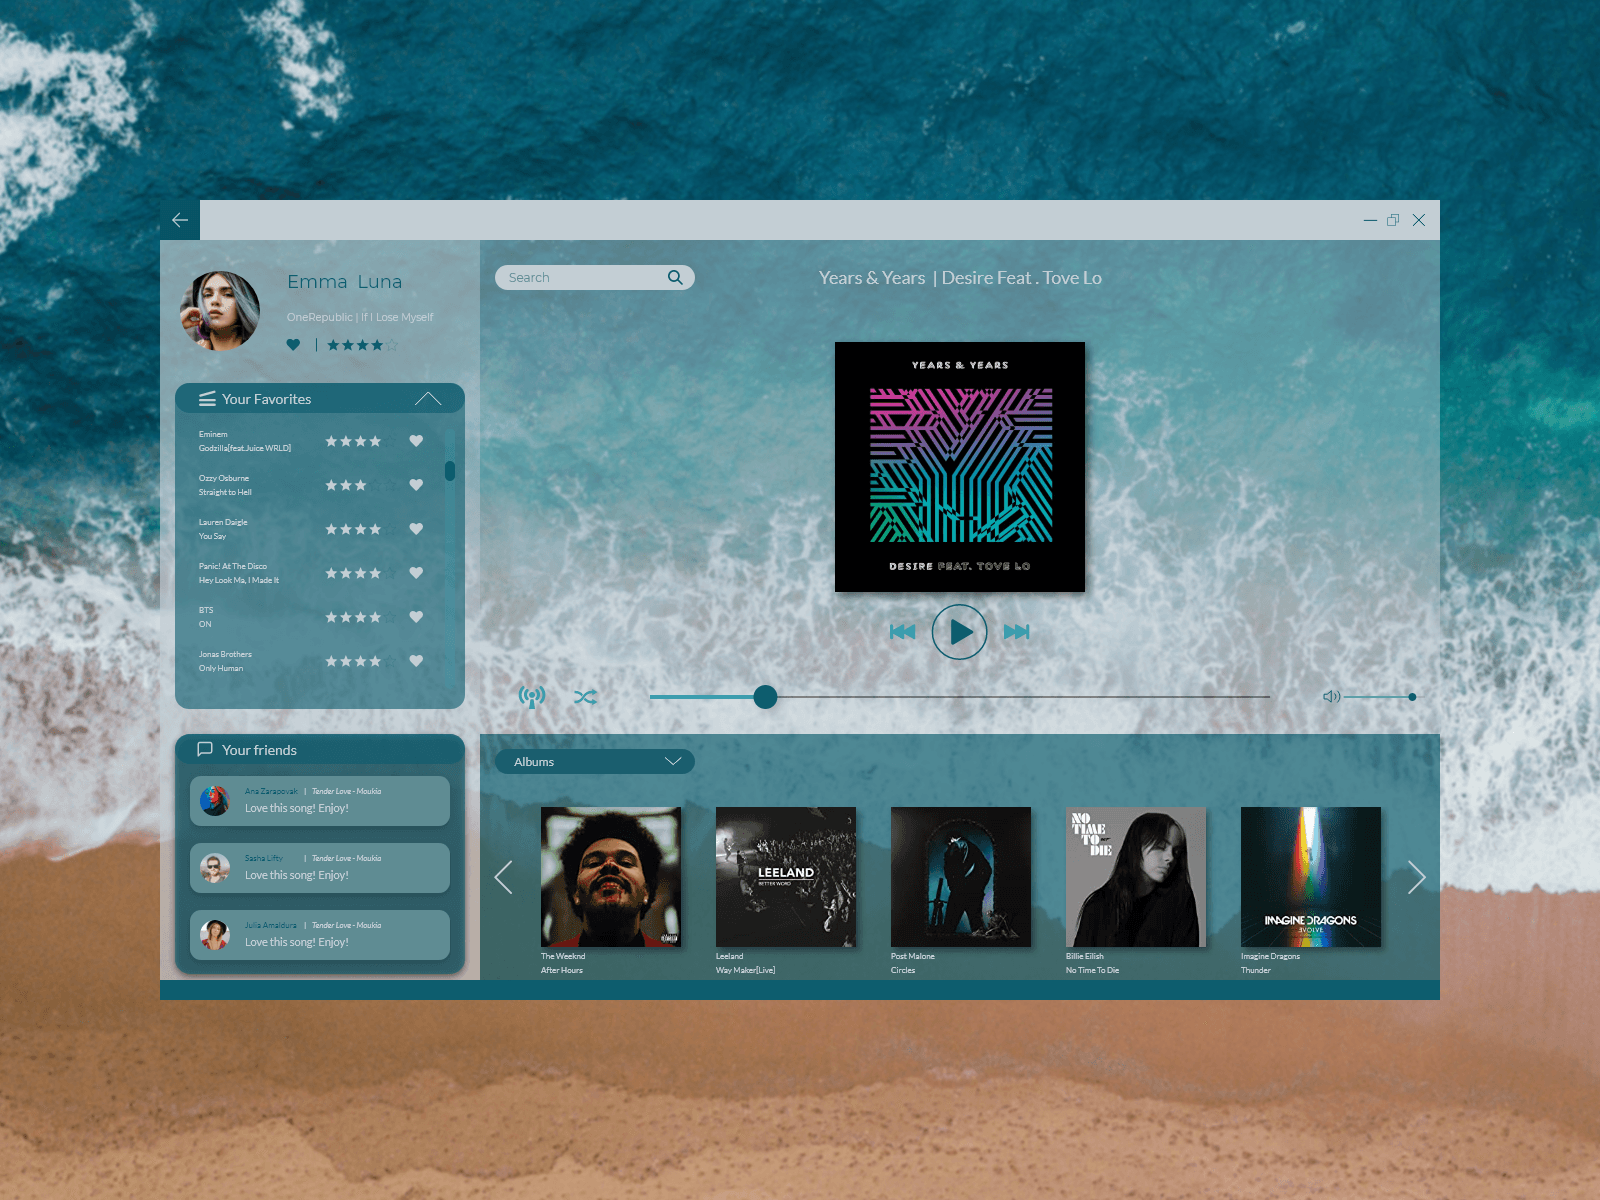Open the Albums dropdown
The image size is (1600, 1200).
594,762
